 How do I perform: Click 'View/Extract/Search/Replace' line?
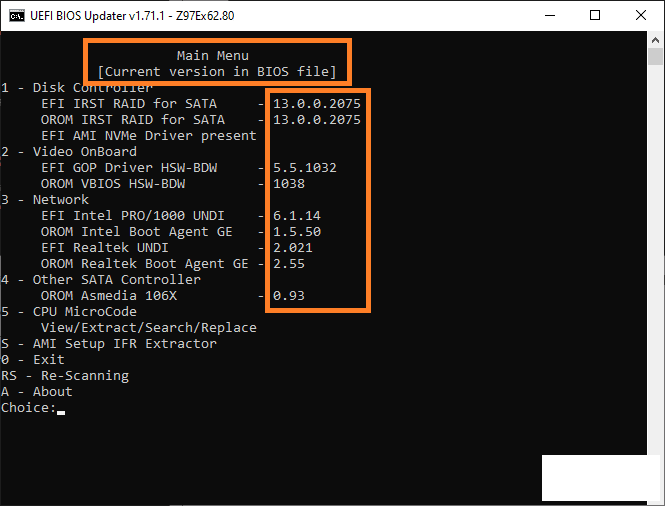(x=149, y=327)
